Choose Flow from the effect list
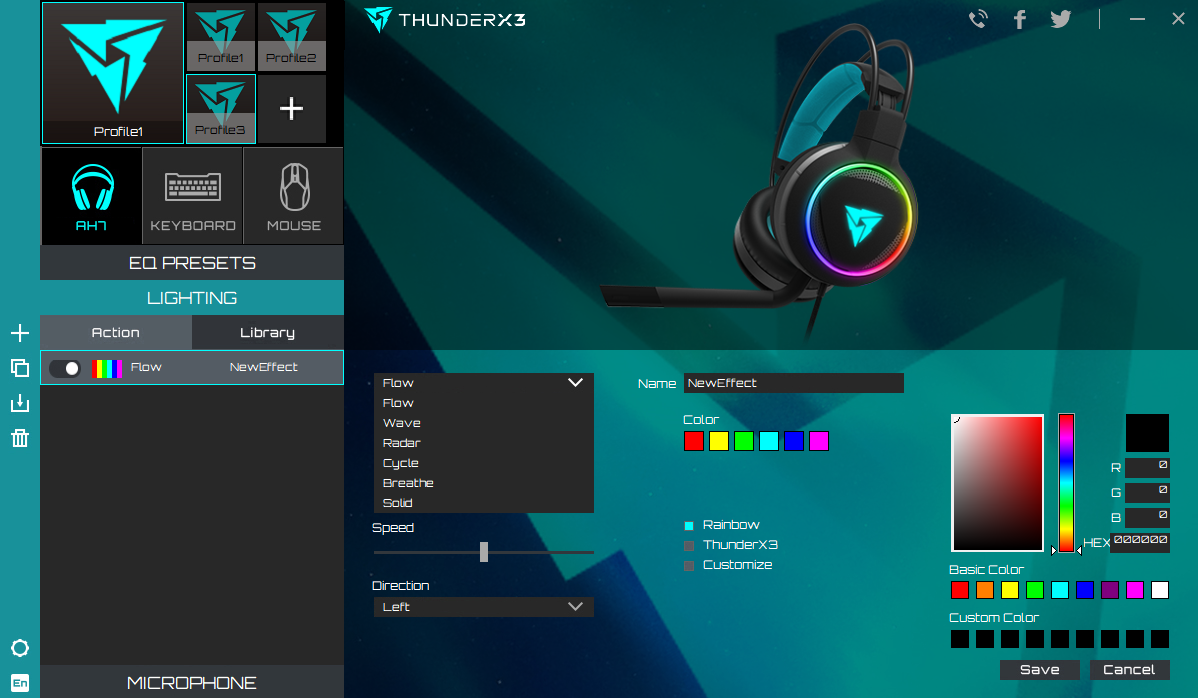Image resolution: width=1198 pixels, height=698 pixels. (x=484, y=402)
